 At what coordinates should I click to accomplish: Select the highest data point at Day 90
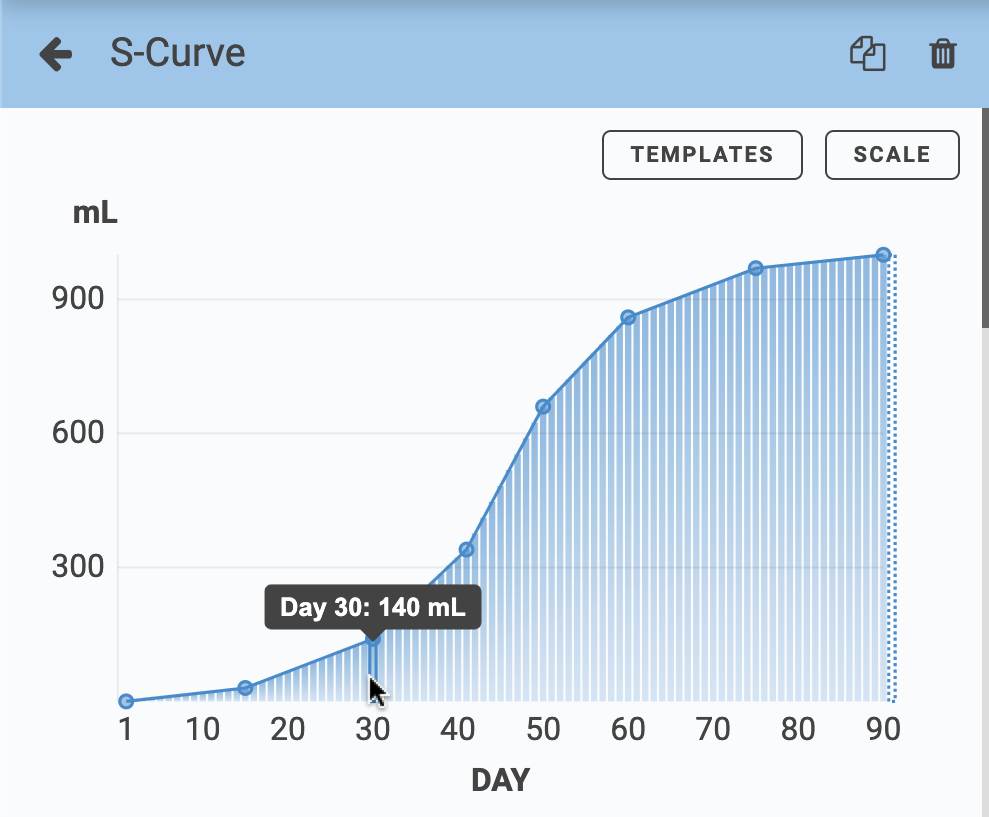882,255
